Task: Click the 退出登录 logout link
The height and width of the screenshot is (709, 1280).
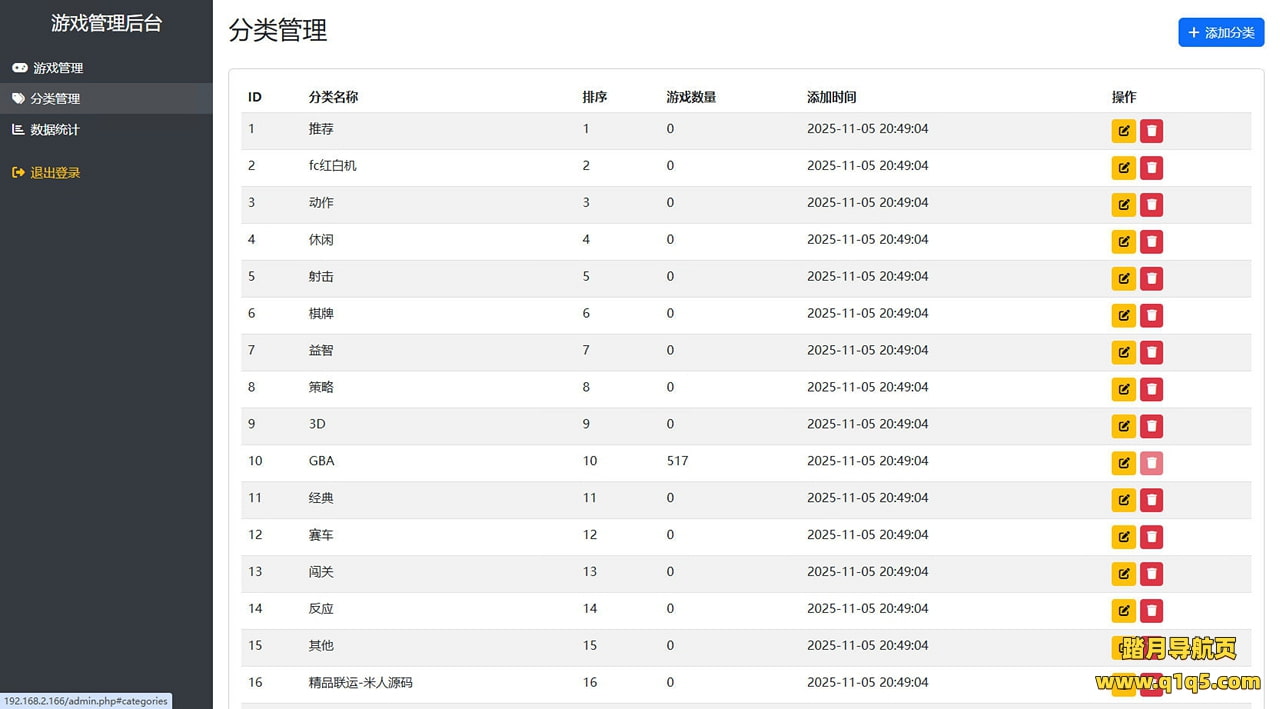Action: point(55,173)
